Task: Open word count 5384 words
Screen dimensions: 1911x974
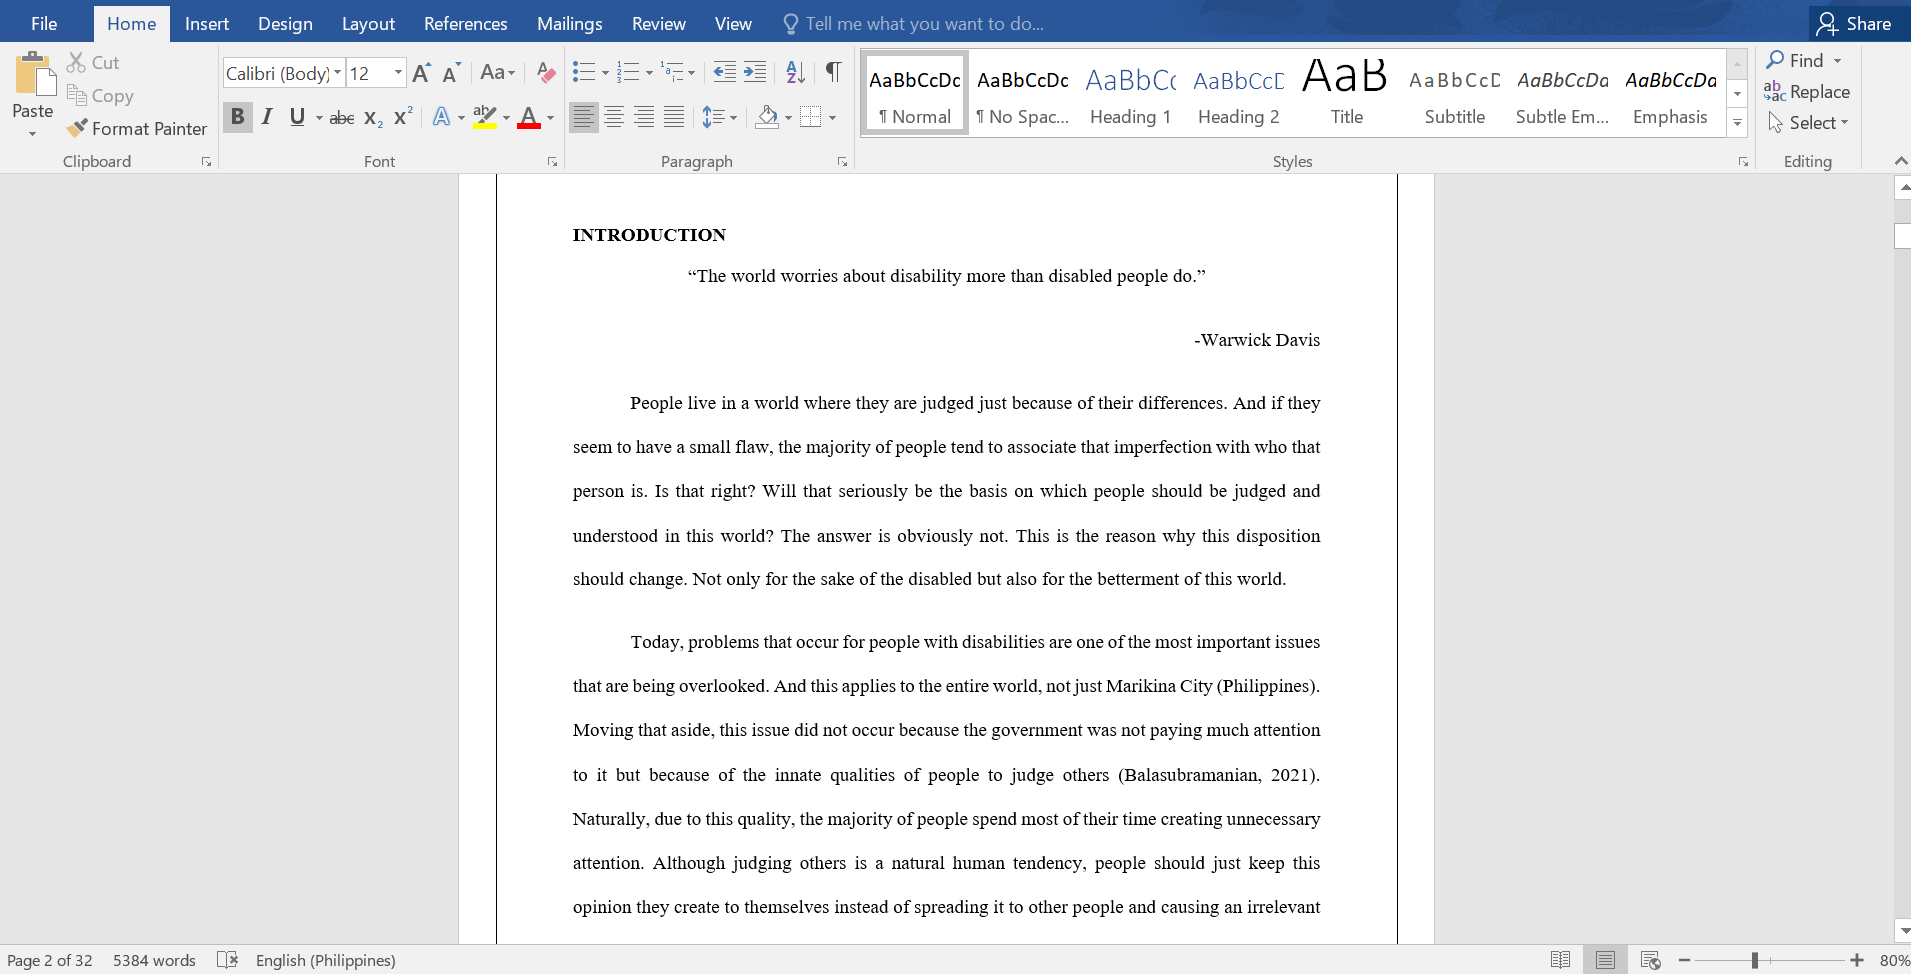Action: (x=154, y=960)
